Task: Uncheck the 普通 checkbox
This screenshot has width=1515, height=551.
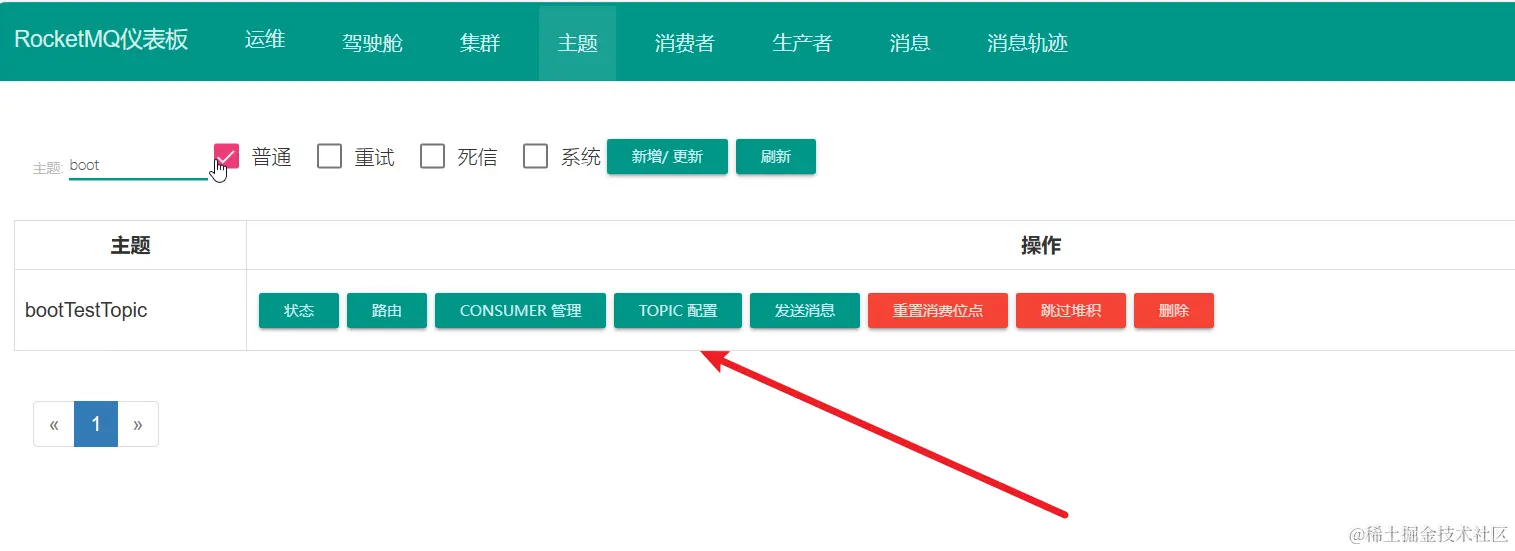Action: [227, 156]
